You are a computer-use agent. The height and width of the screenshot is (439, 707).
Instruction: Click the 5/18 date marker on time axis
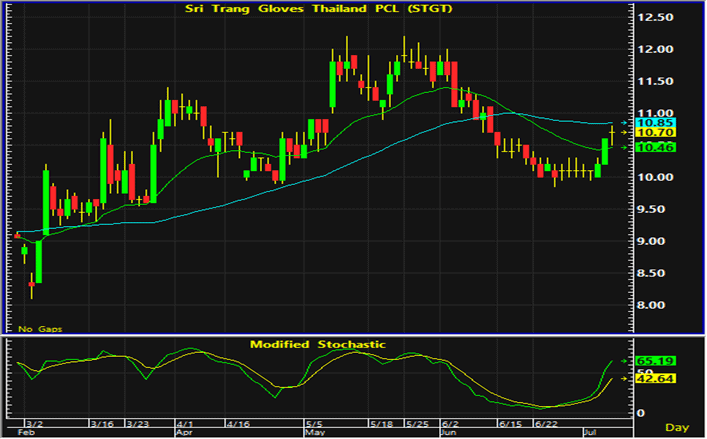[381, 424]
